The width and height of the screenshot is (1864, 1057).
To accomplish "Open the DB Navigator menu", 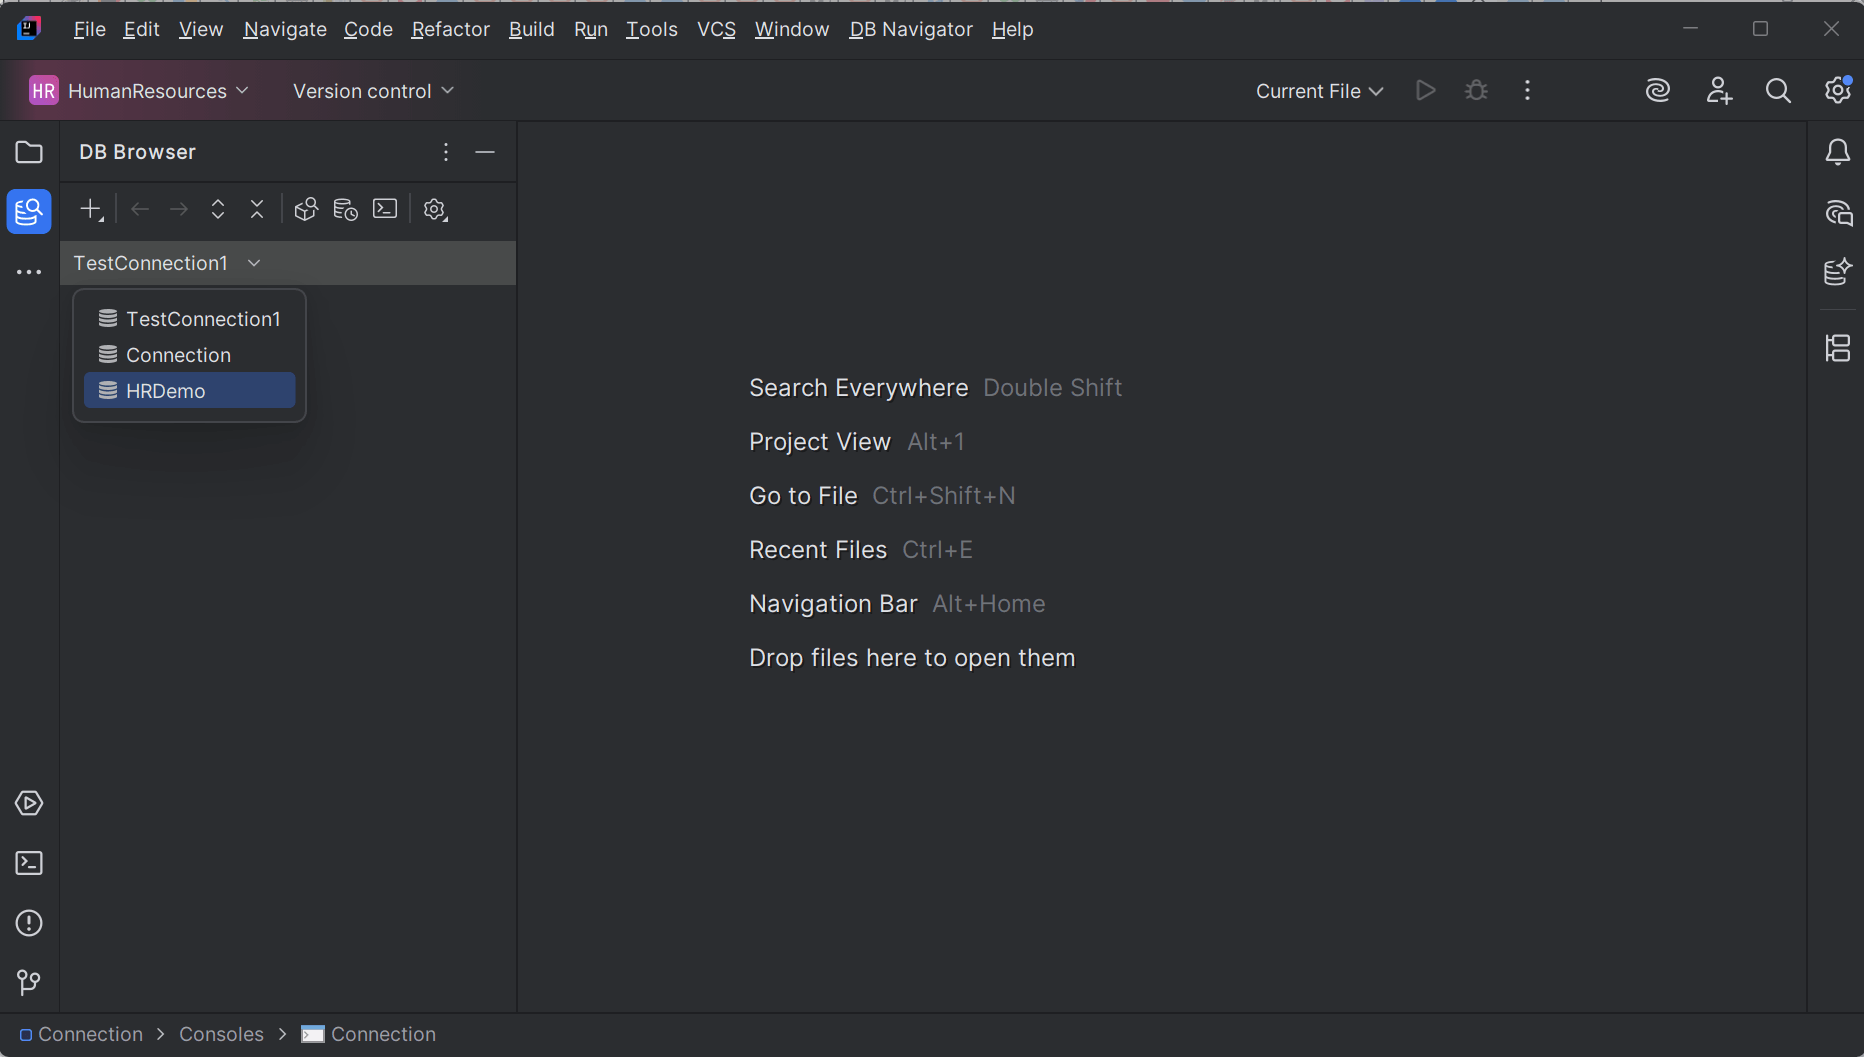I will (910, 29).
